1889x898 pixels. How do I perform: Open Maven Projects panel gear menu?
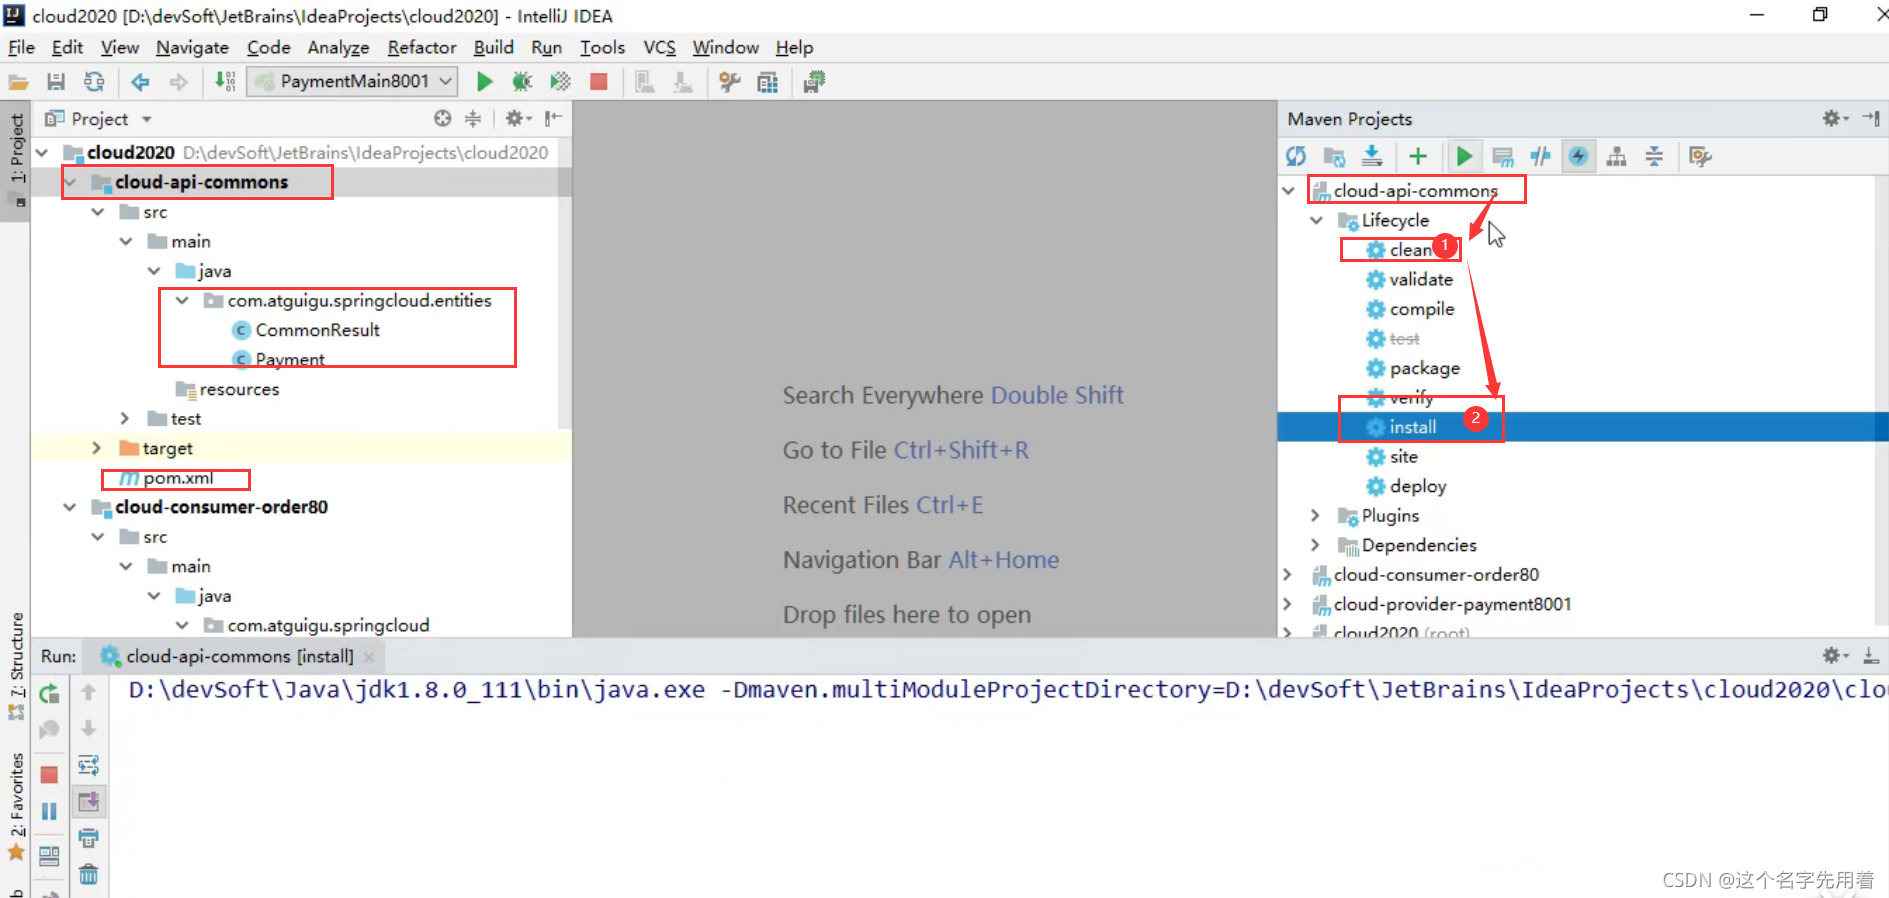(1835, 118)
